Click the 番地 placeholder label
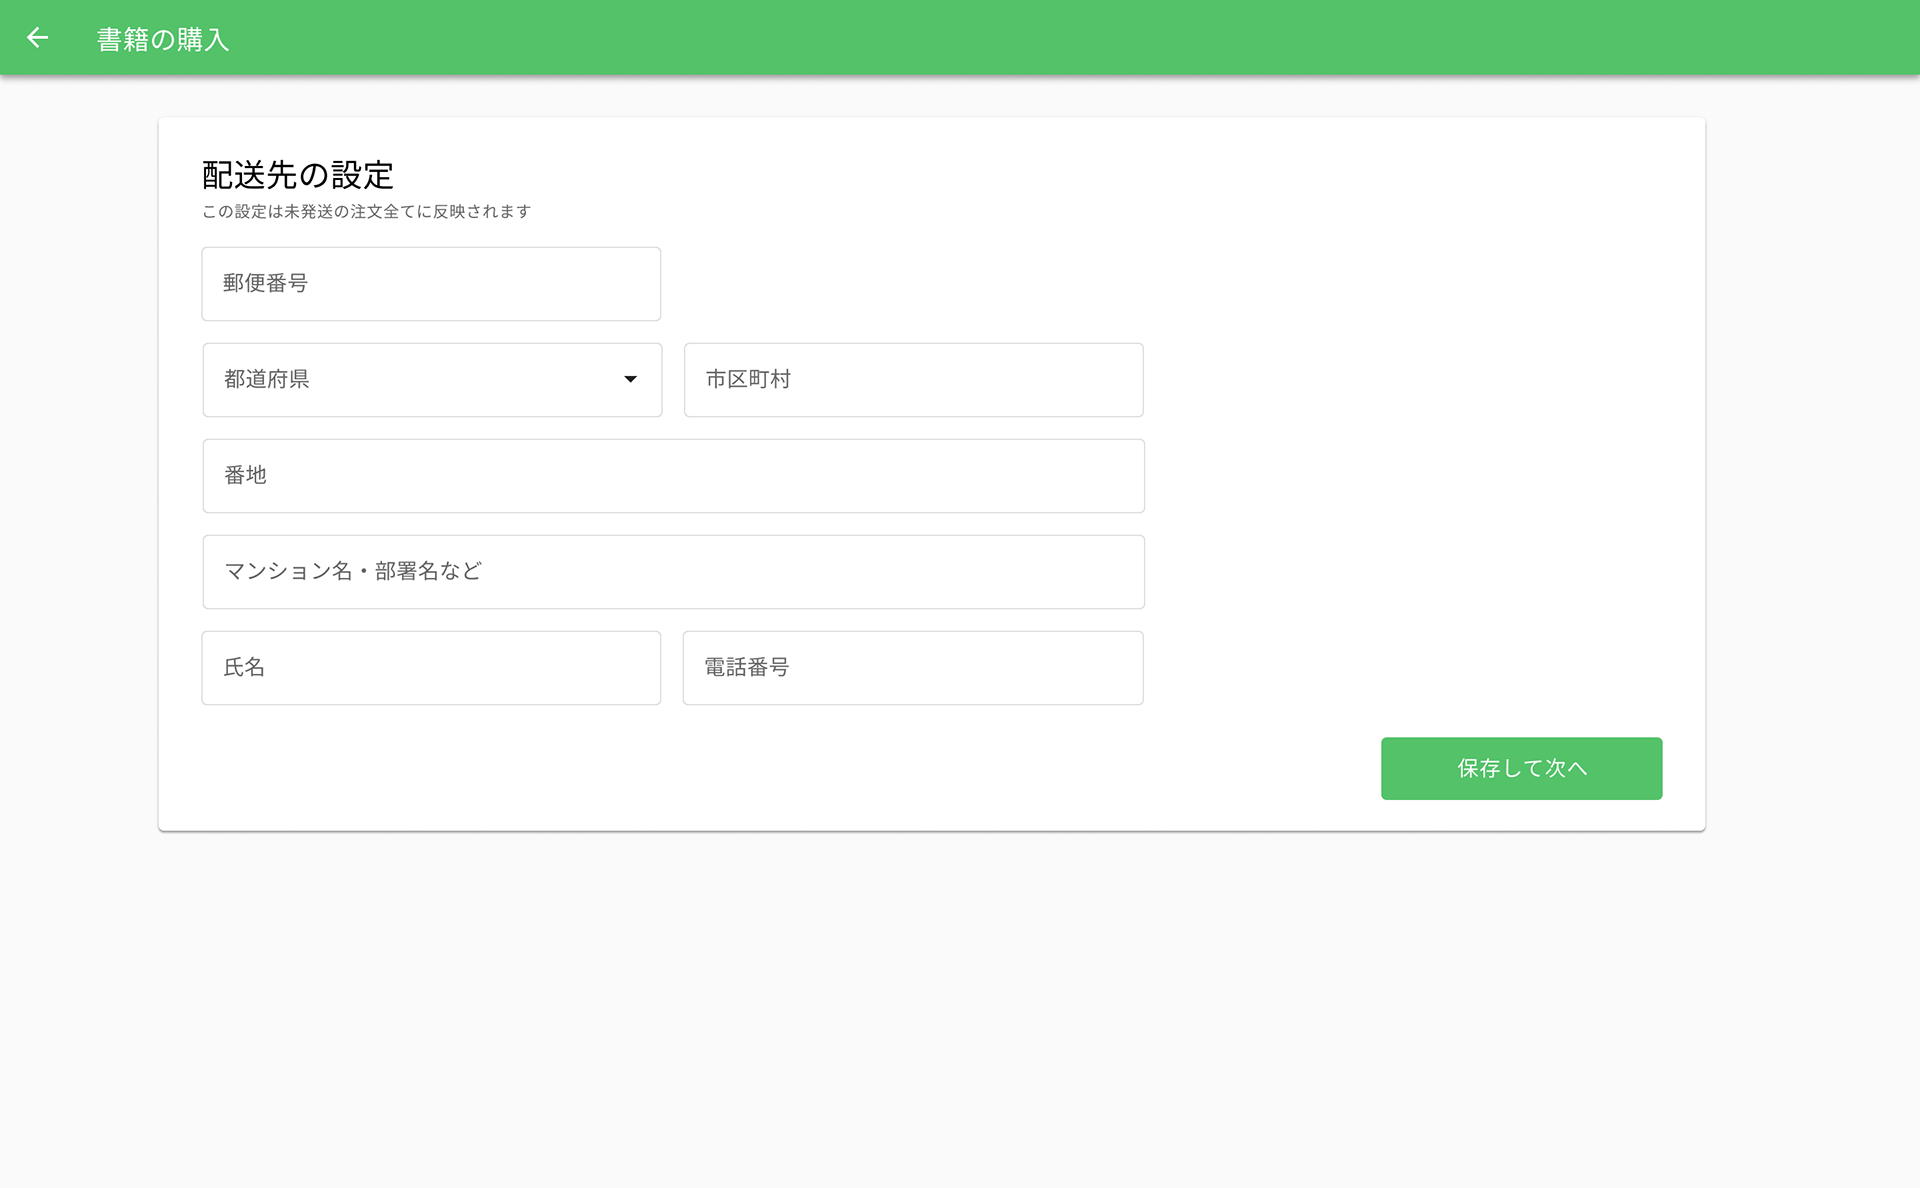1920x1188 pixels. (245, 475)
